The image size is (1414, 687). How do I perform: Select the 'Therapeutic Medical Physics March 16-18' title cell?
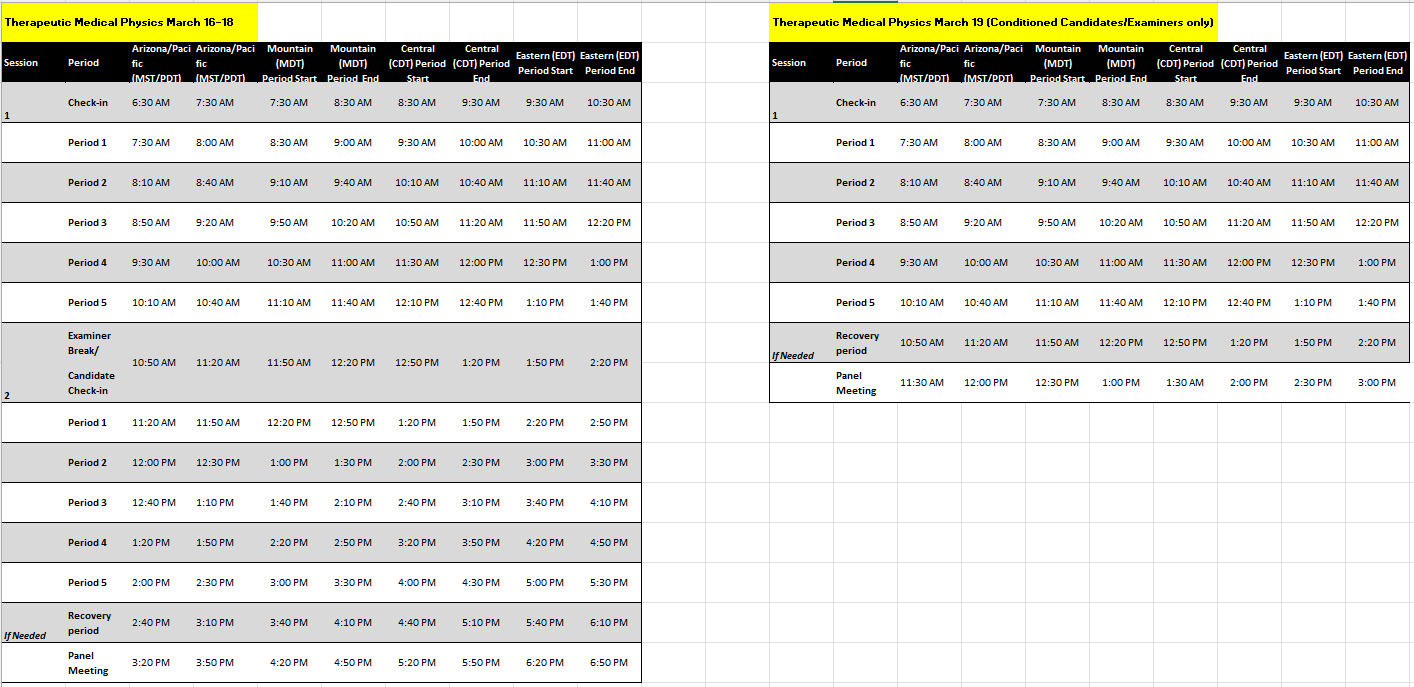point(129,22)
